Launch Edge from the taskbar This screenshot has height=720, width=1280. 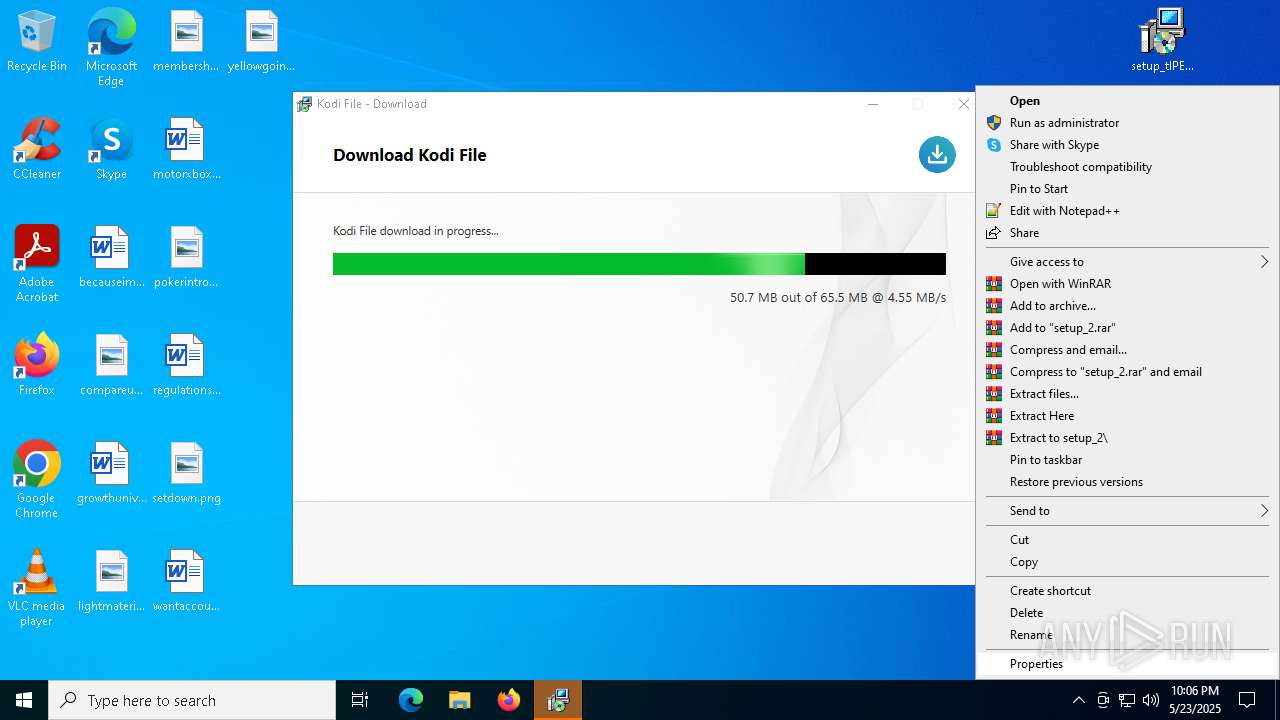tap(411, 700)
